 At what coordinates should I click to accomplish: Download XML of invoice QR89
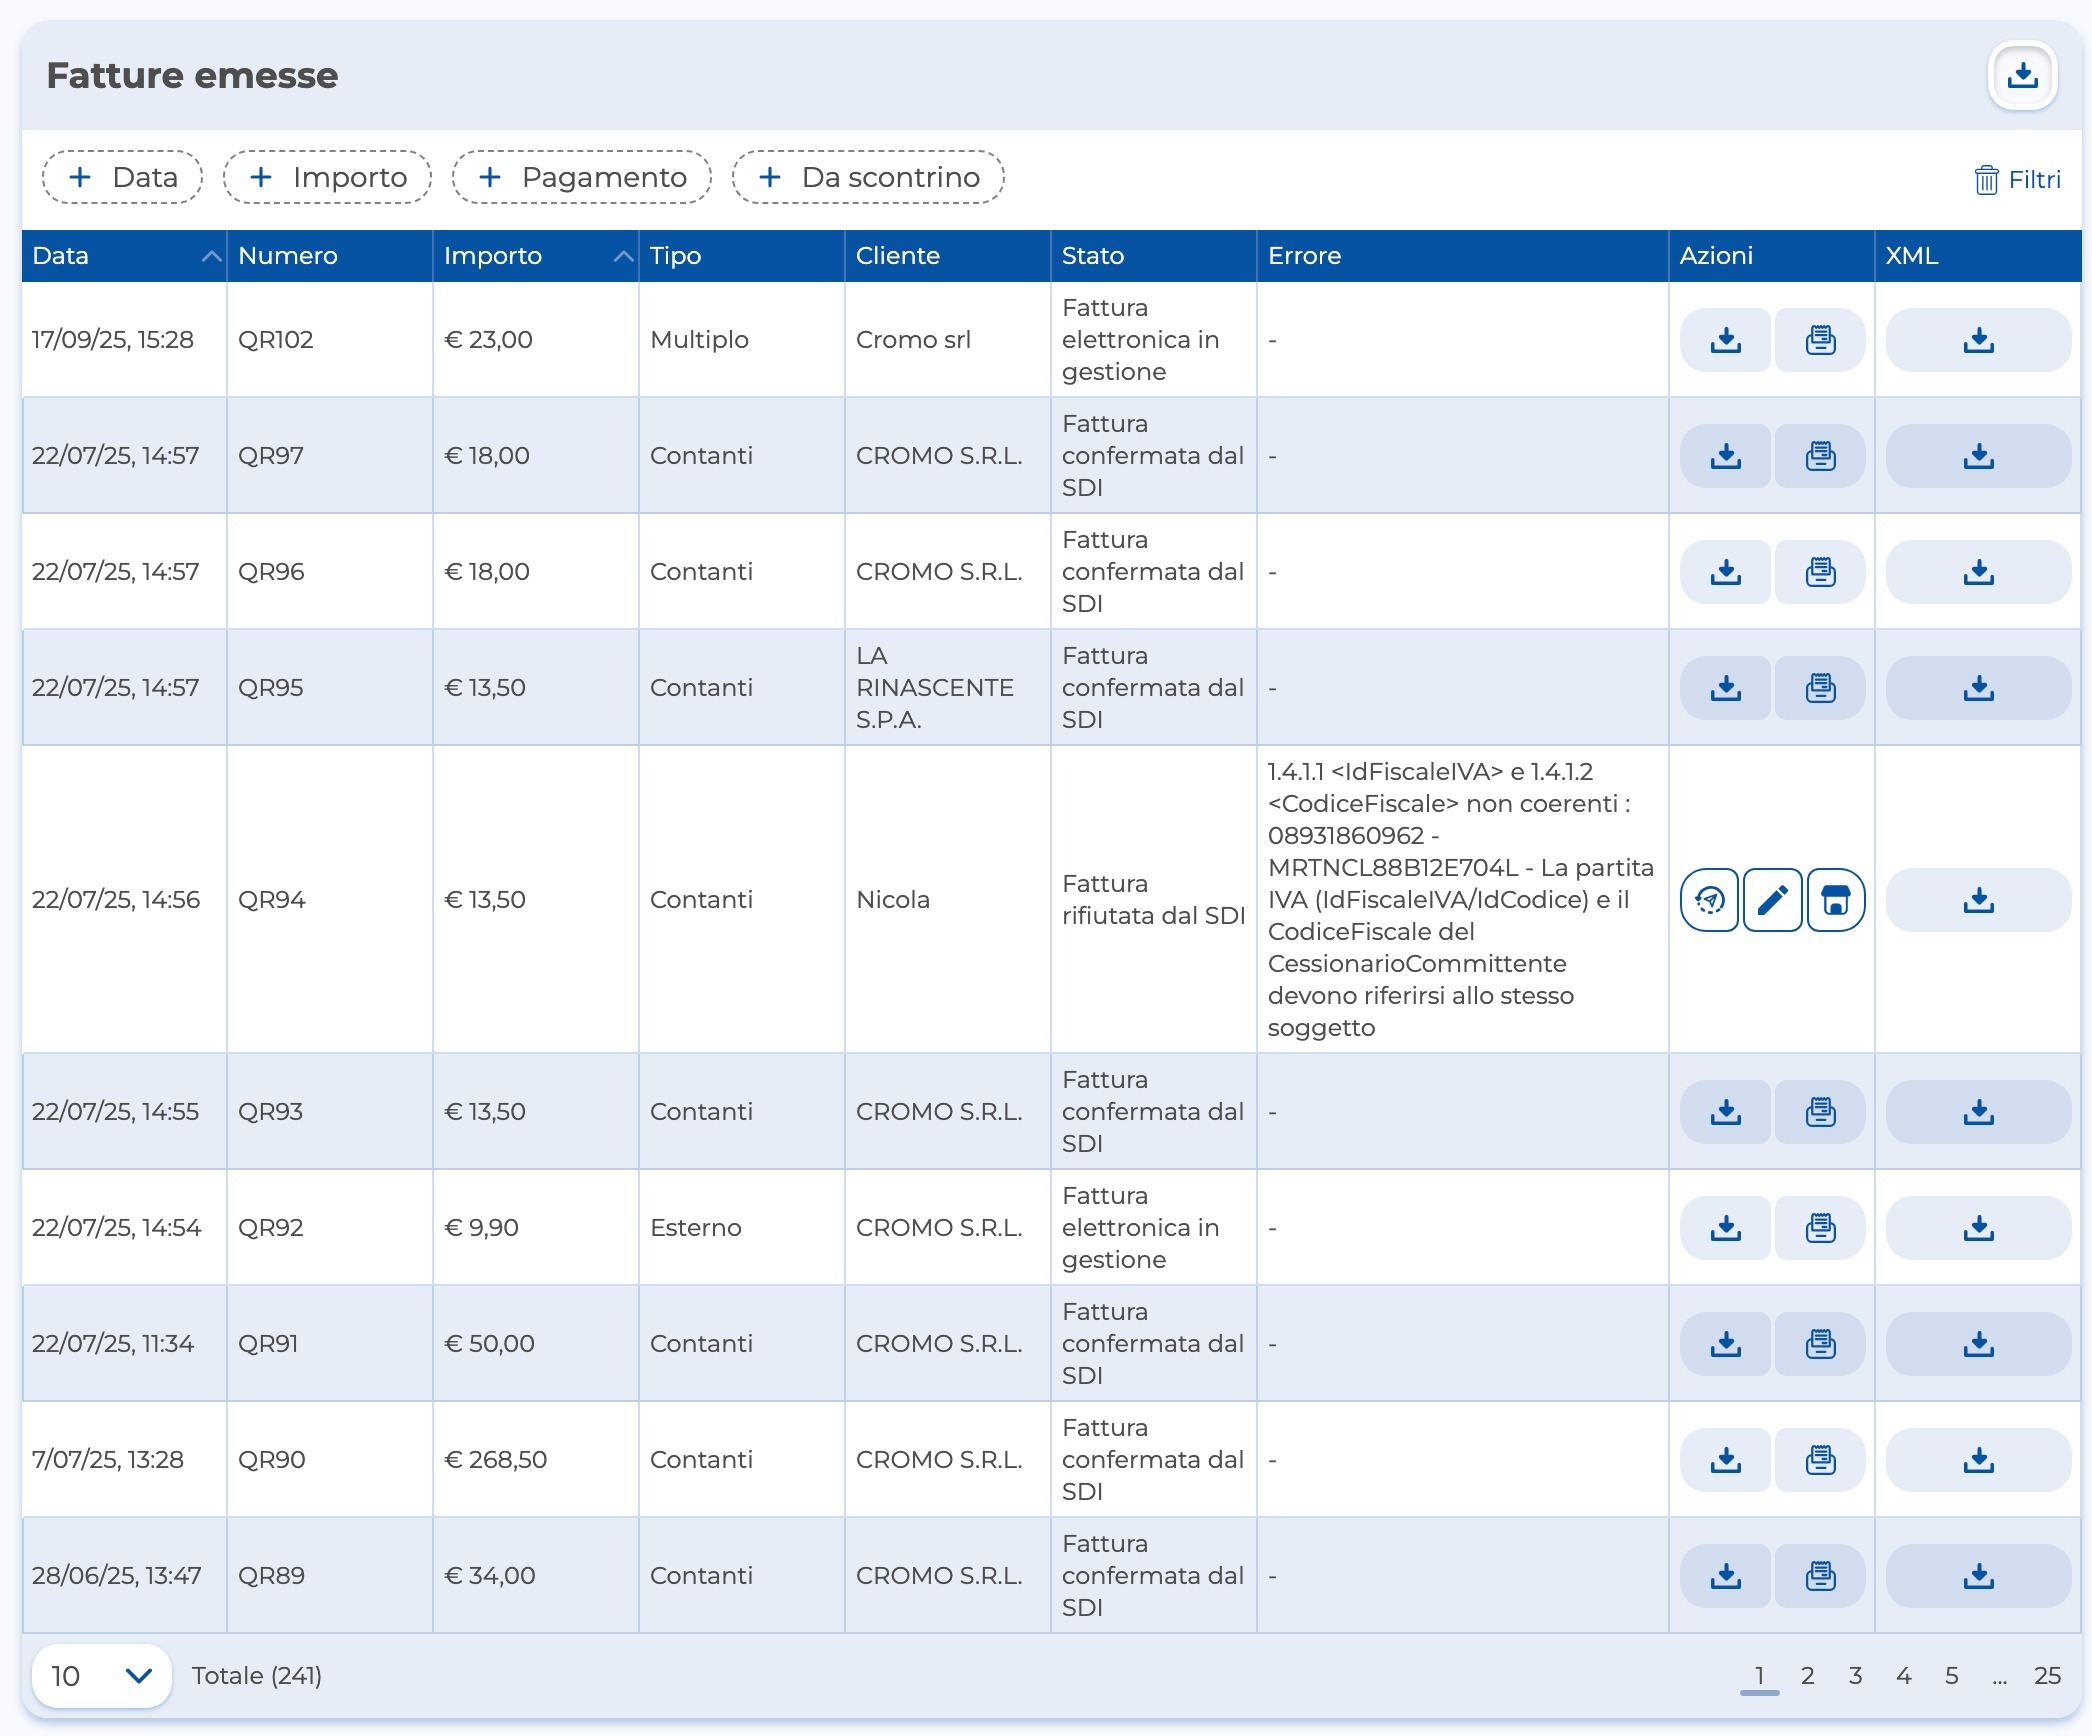1978,1576
